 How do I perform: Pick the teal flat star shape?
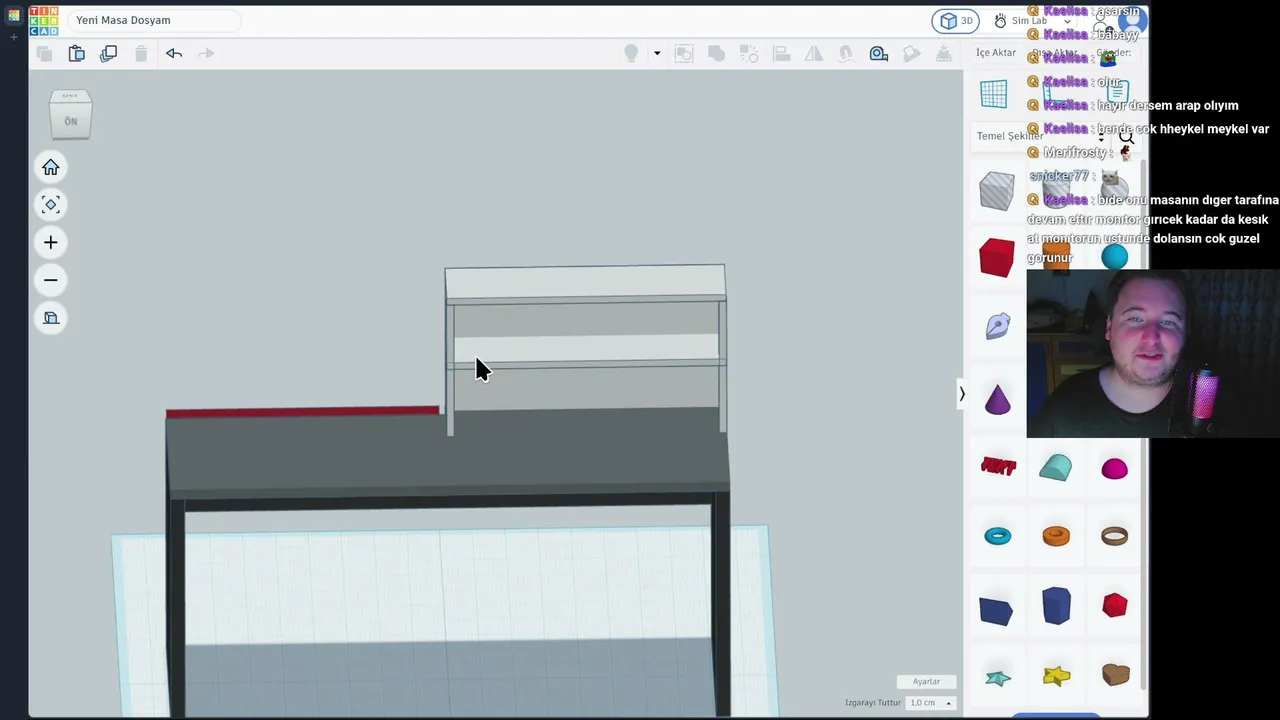coord(998,678)
